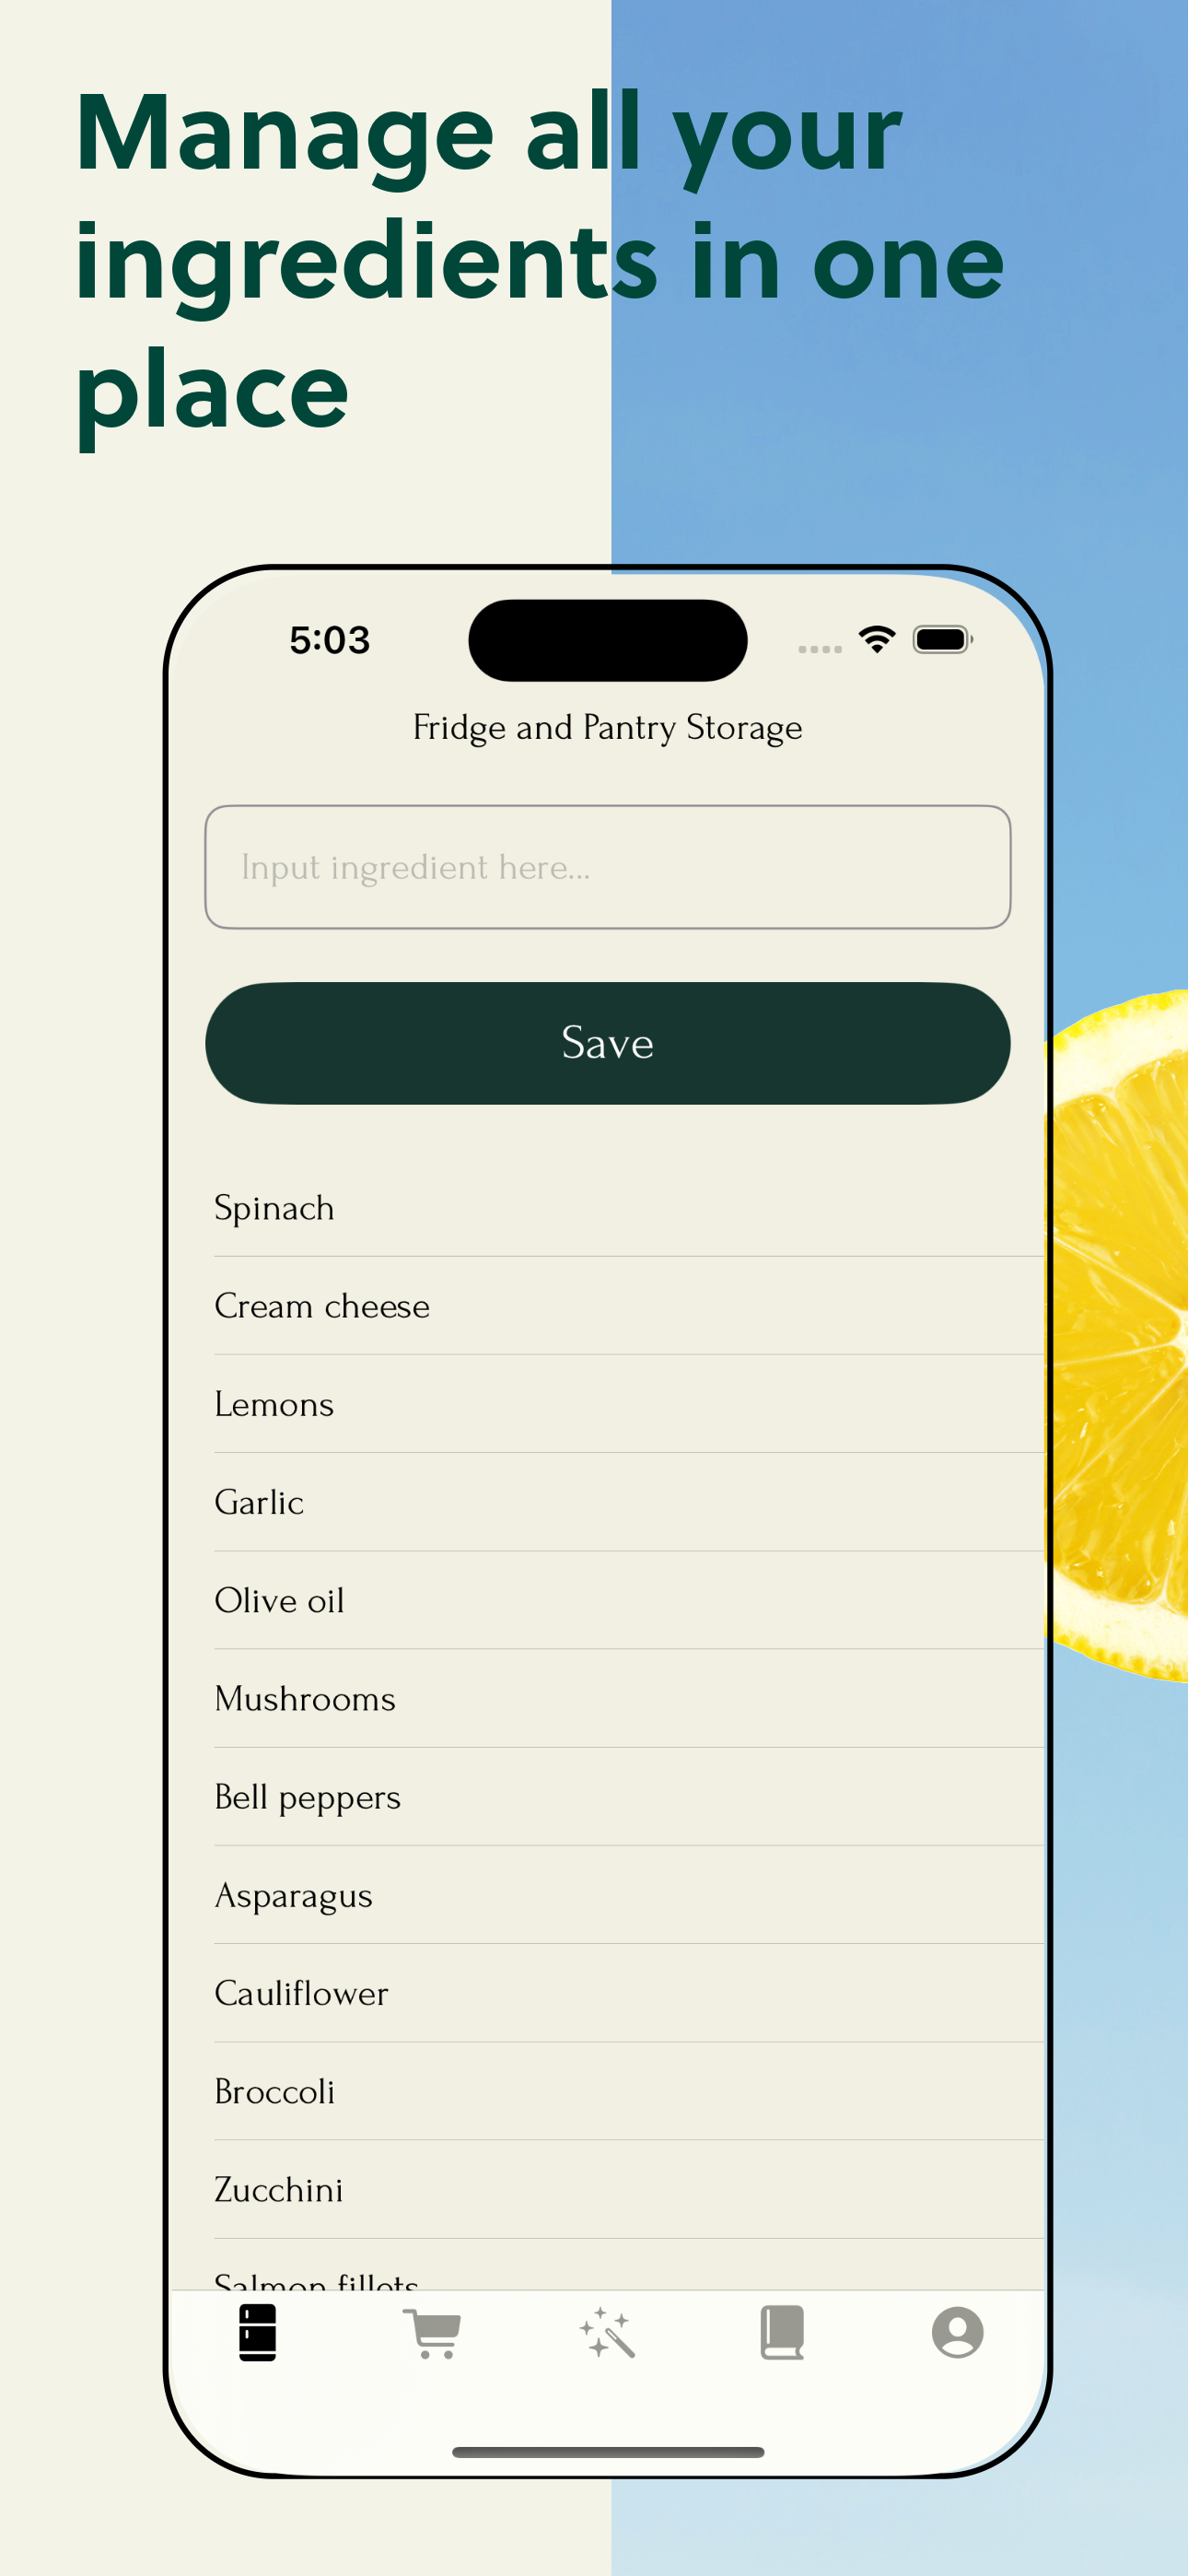This screenshot has height=2576, width=1188.
Task: Open the recipe book tab
Action: (782, 2333)
